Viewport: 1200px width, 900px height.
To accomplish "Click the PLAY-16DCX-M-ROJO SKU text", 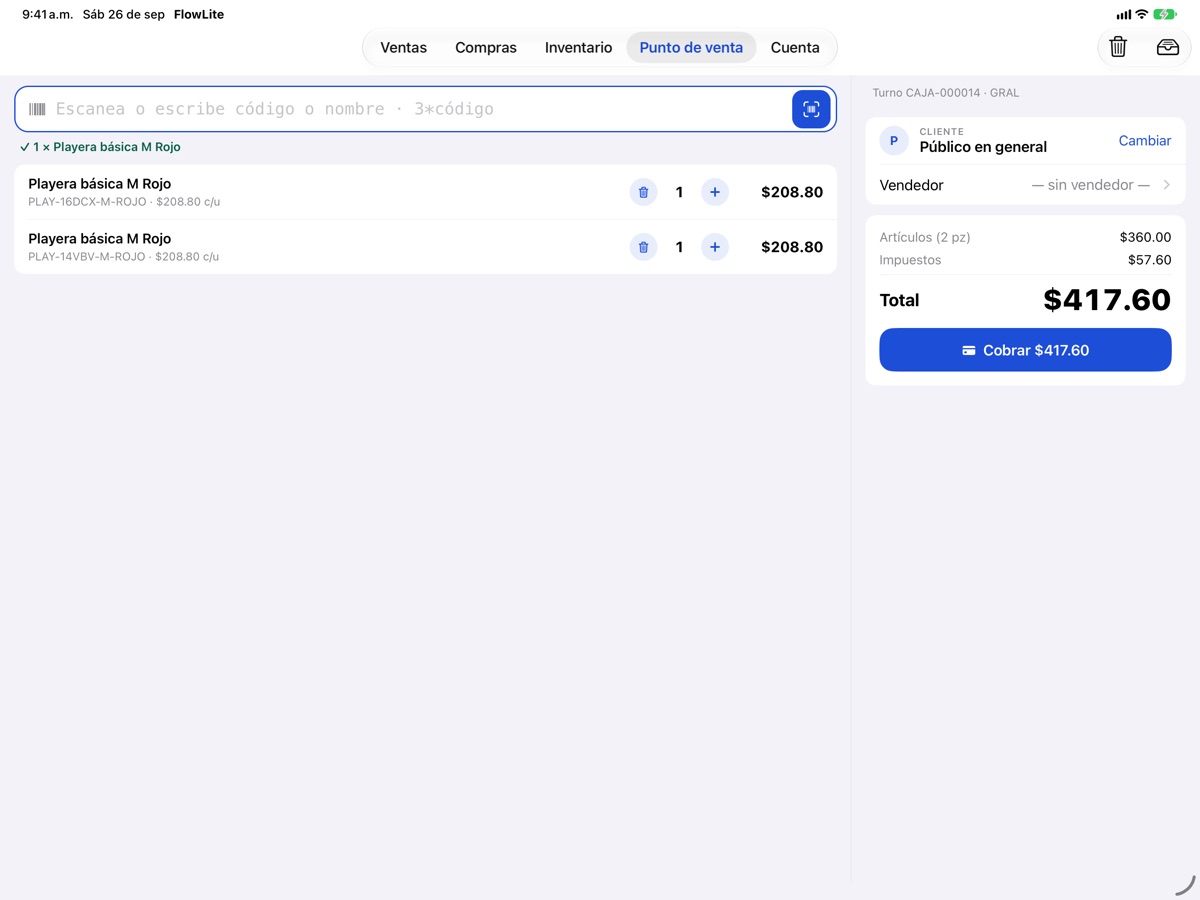I will pos(87,202).
